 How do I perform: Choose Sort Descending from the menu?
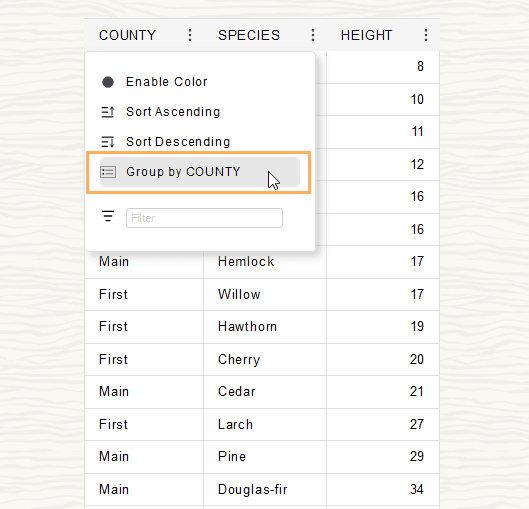pos(200,142)
